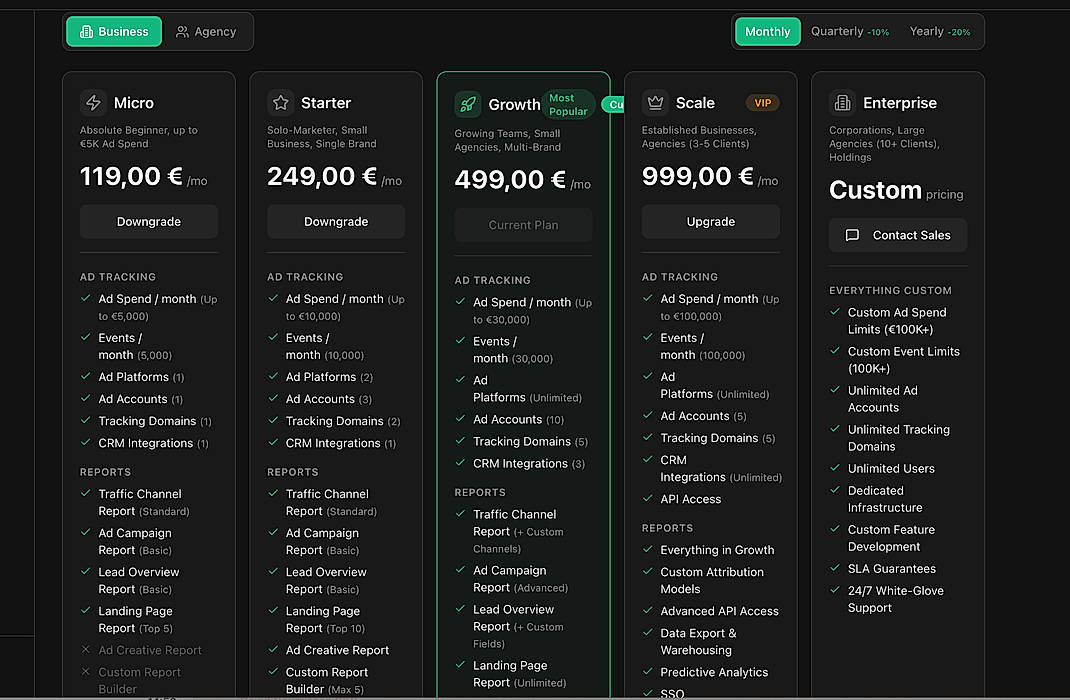Image resolution: width=1070 pixels, height=700 pixels.
Task: Click the Starter plan star icon
Action: [280, 103]
